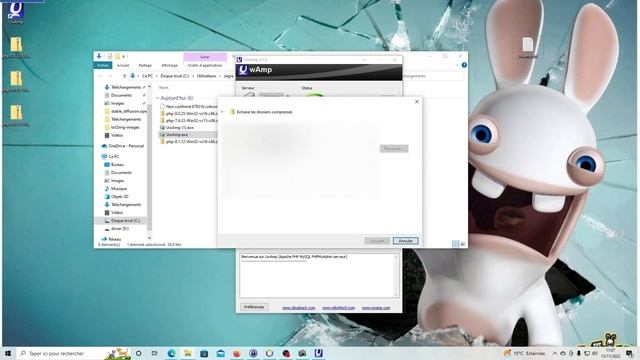Image resolution: width=640 pixels, height=360 pixels.
Task: Select the Gérer contextual tab
Action: [205, 57]
